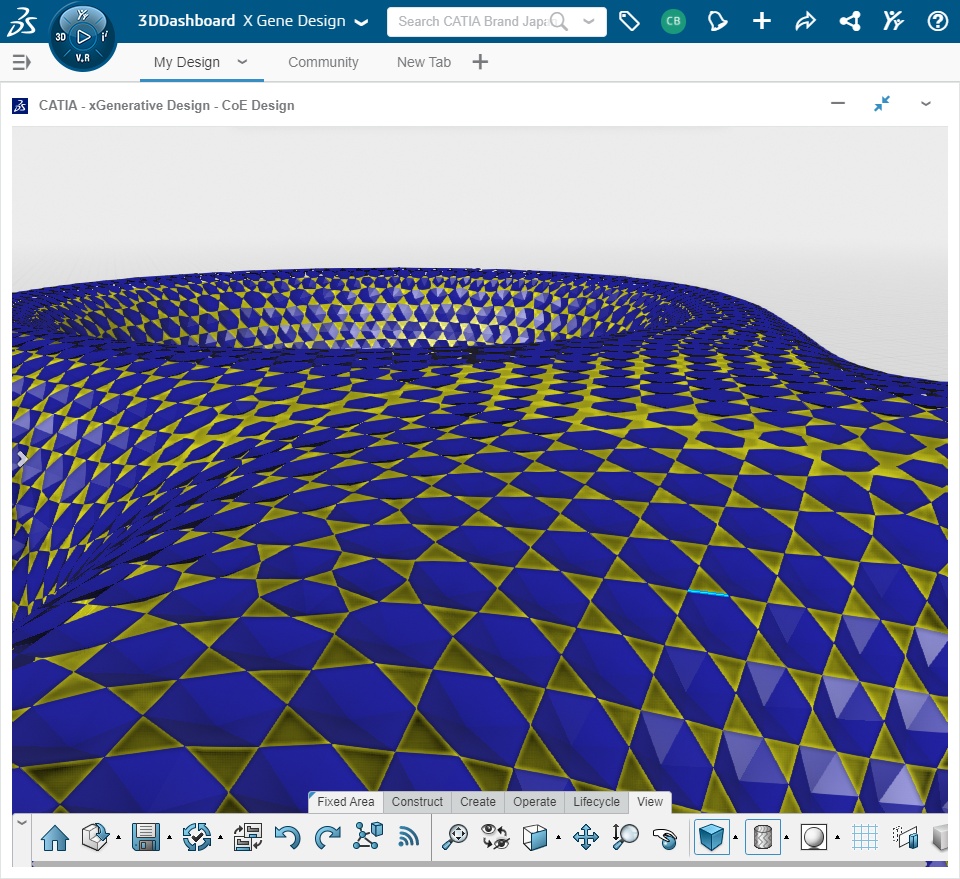Switch to the Community tab
960x879 pixels.
323,62
